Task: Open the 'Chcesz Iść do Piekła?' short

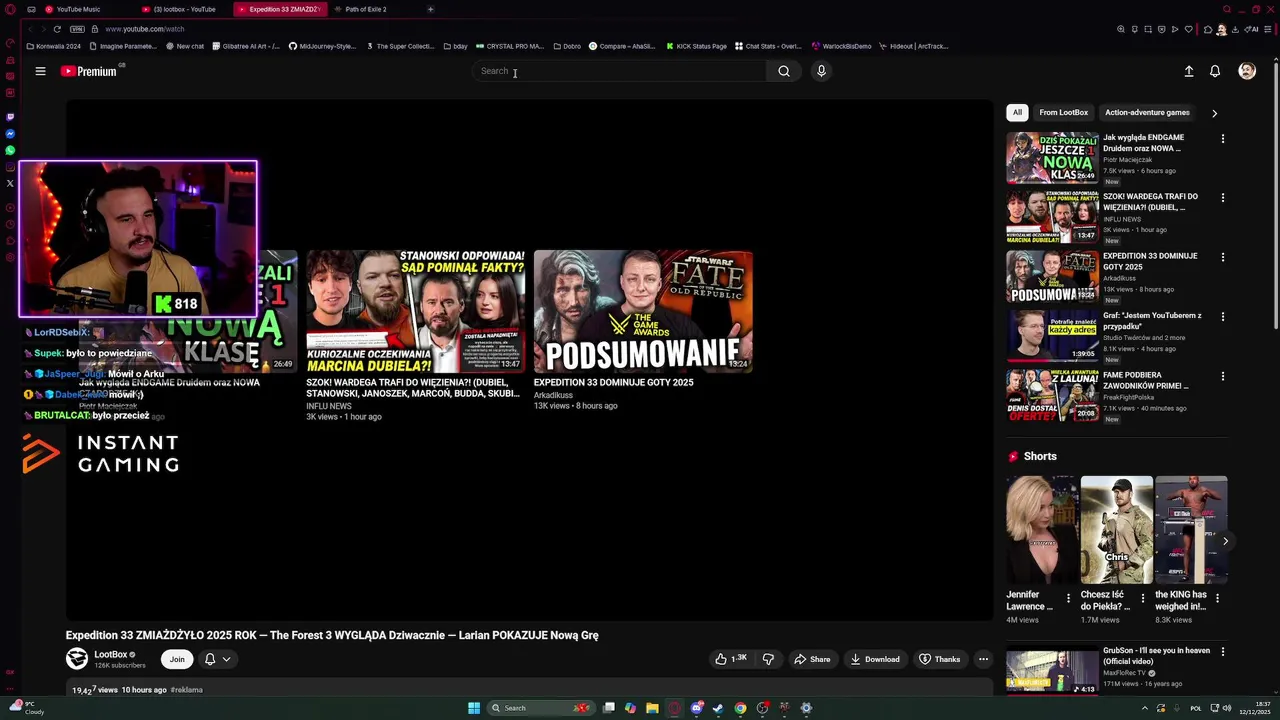Action: click(1117, 530)
